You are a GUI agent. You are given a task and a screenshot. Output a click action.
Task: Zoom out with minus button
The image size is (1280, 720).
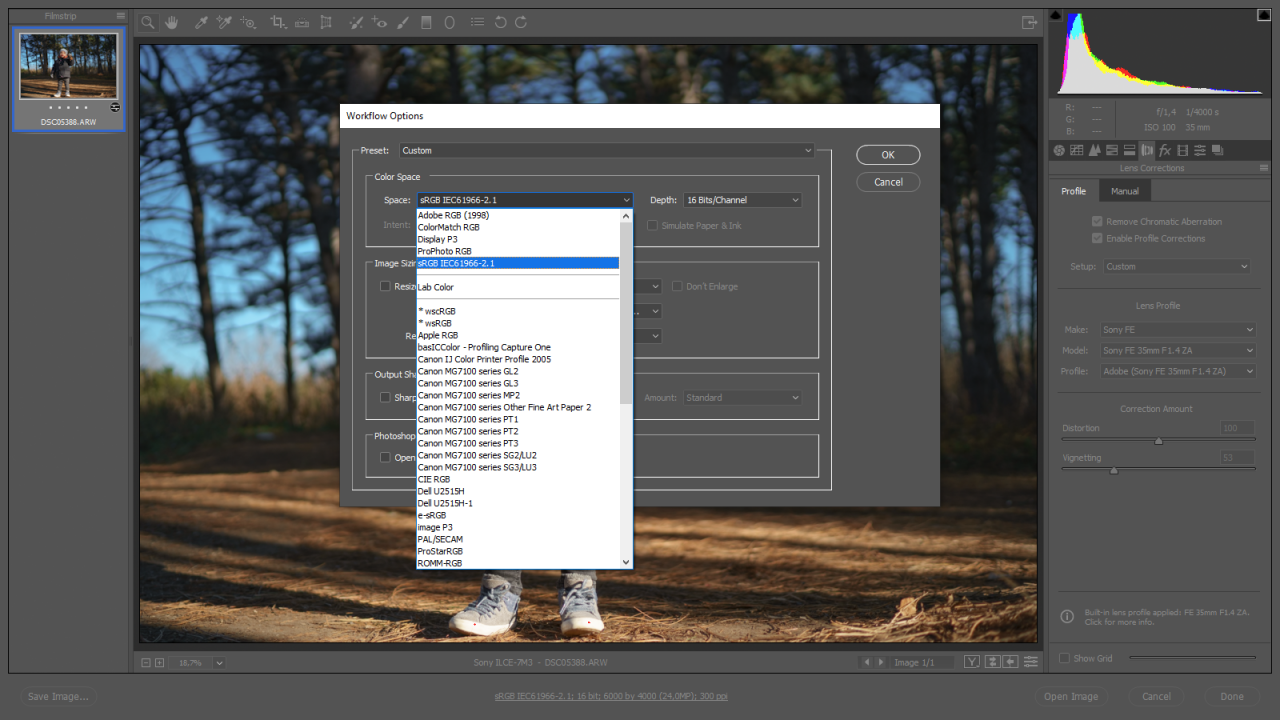[x=146, y=662]
